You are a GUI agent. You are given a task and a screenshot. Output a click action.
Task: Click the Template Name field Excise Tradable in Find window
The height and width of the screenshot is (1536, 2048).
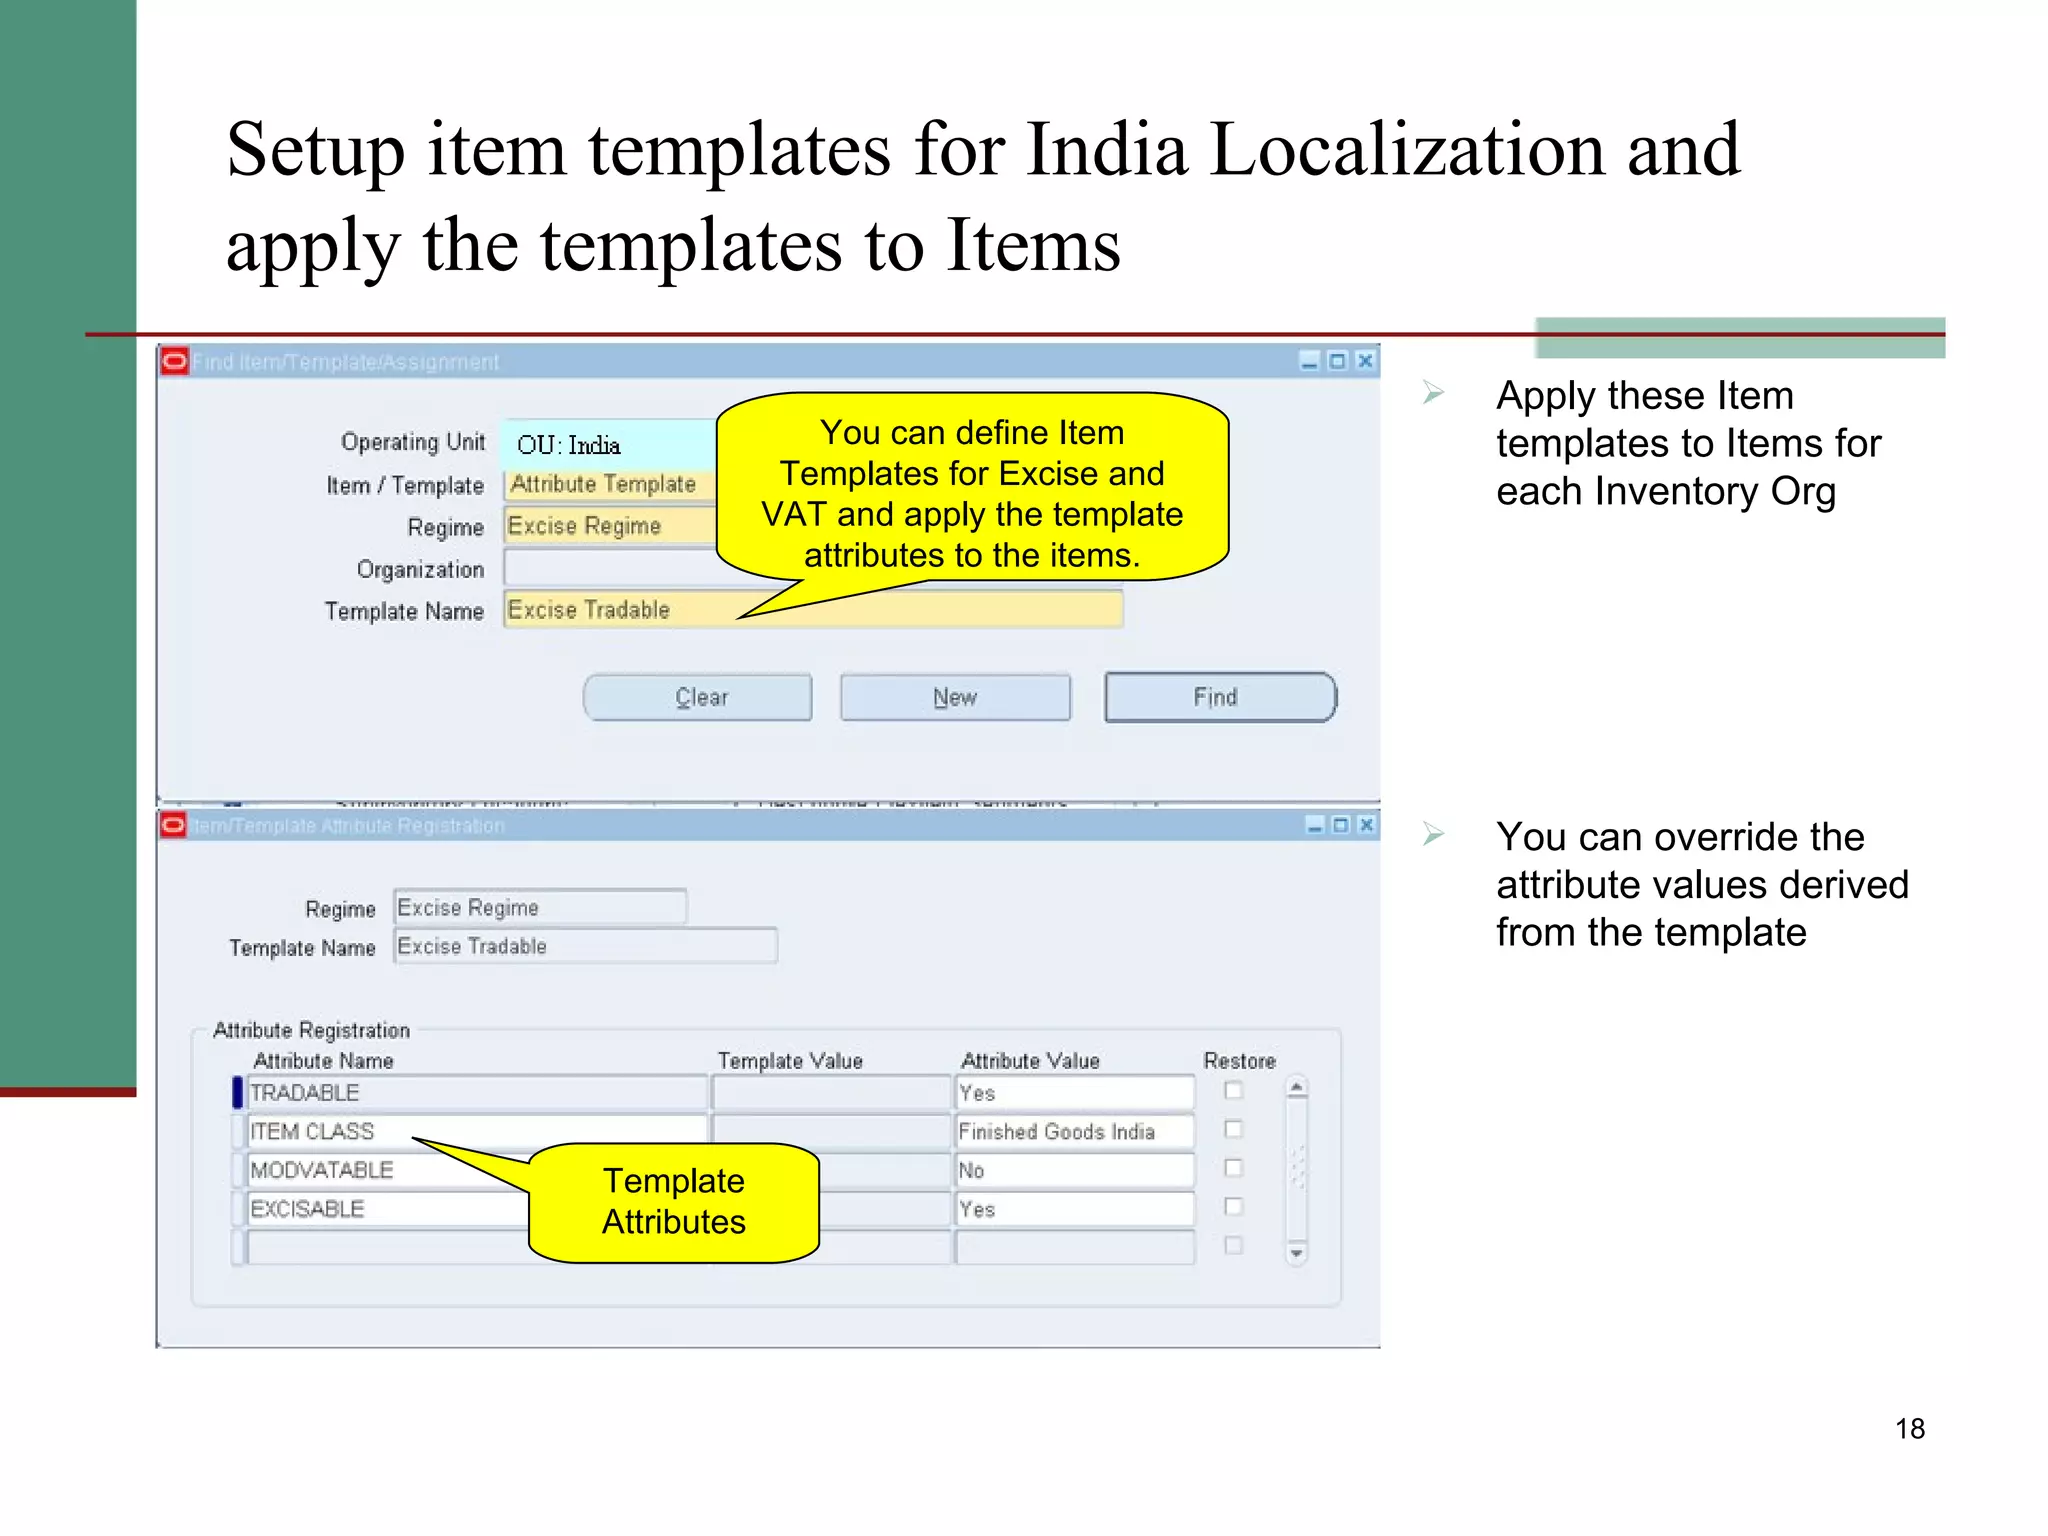pyautogui.click(x=813, y=610)
